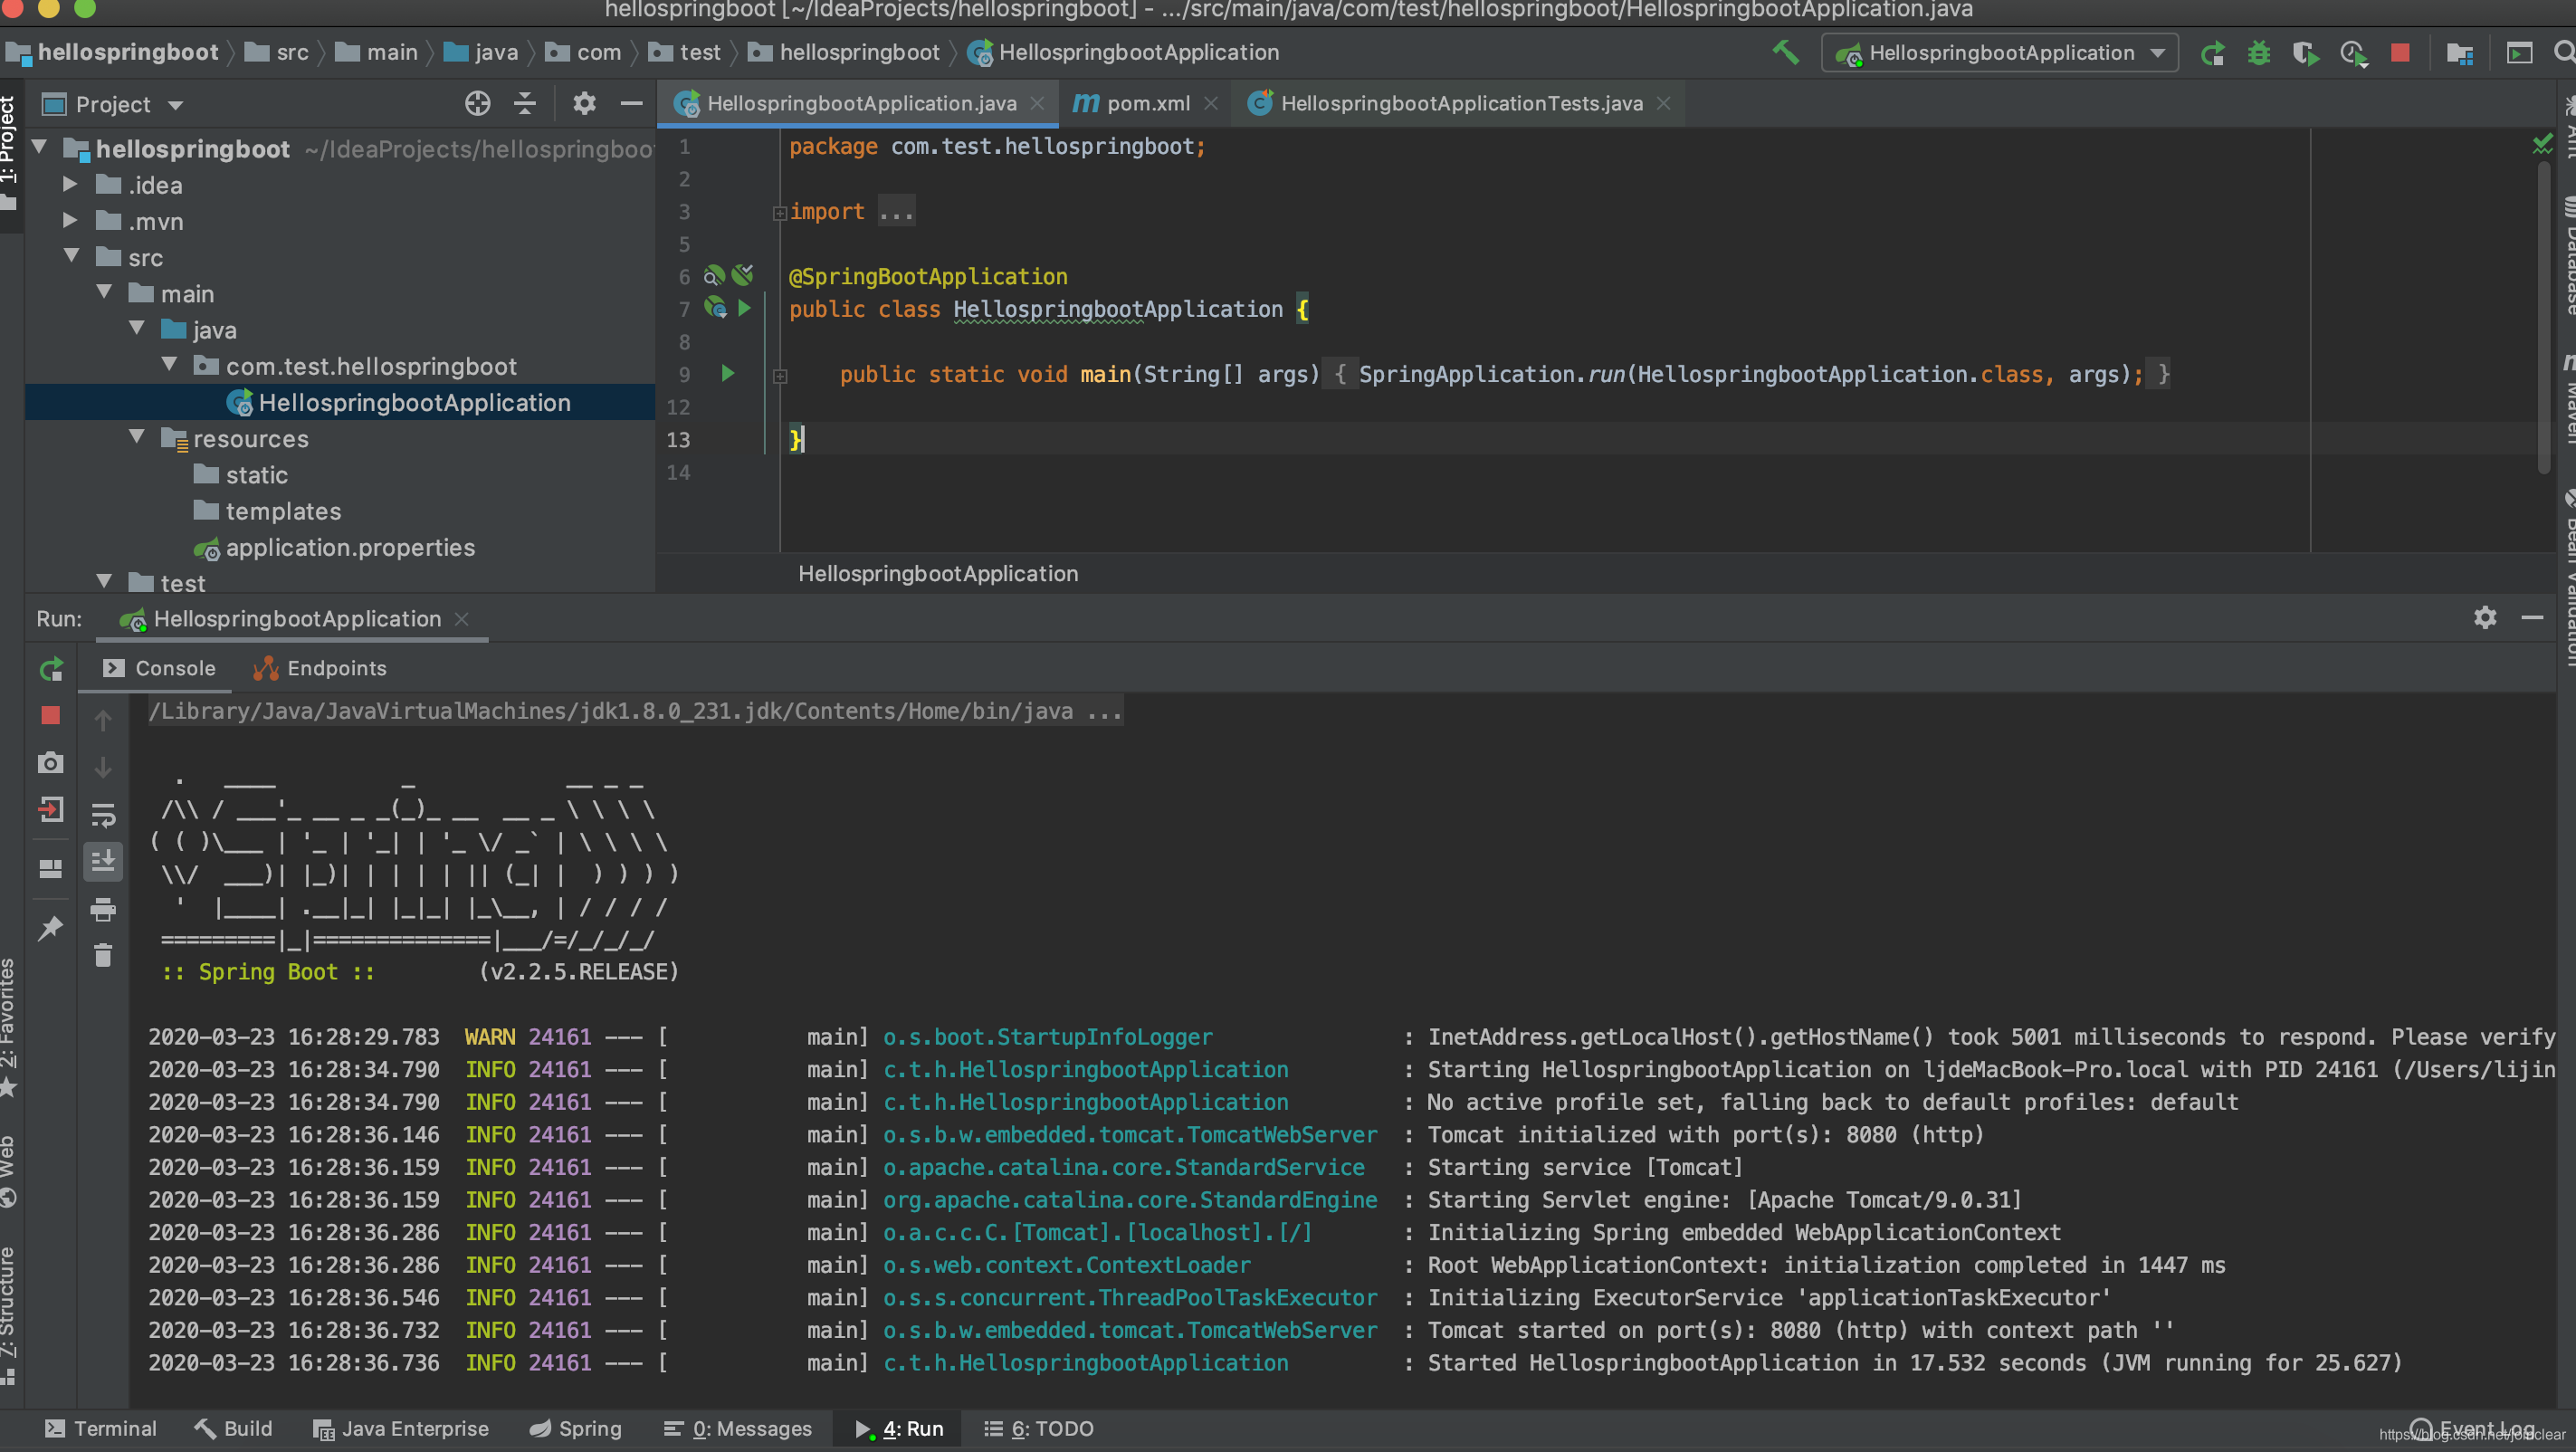Click the Up stack trace arrow
Image resolution: width=2576 pixels, height=1452 pixels.
coord(103,720)
